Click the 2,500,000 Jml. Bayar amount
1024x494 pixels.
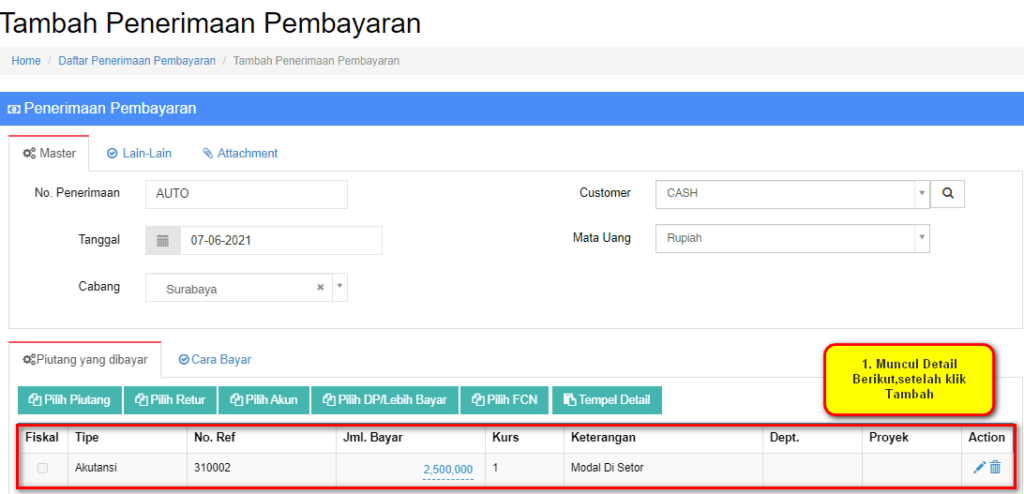point(447,469)
